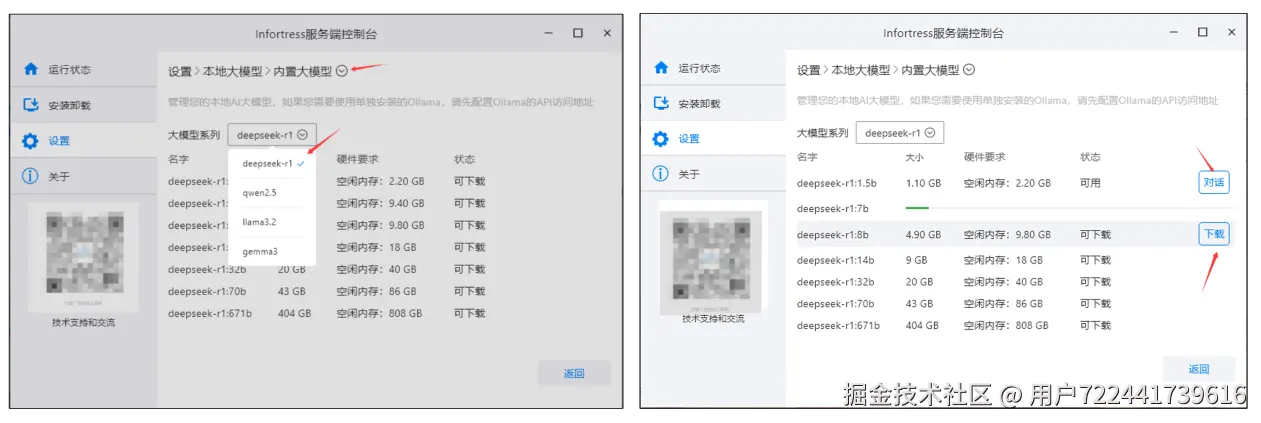Click 运行状态 home icon in right window

tap(660, 68)
